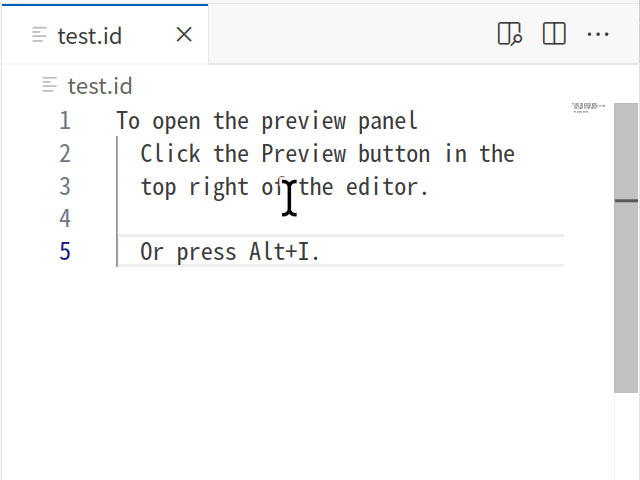The image size is (640, 480).
Task: Click the file icon in test.id tab
Action: 39,35
